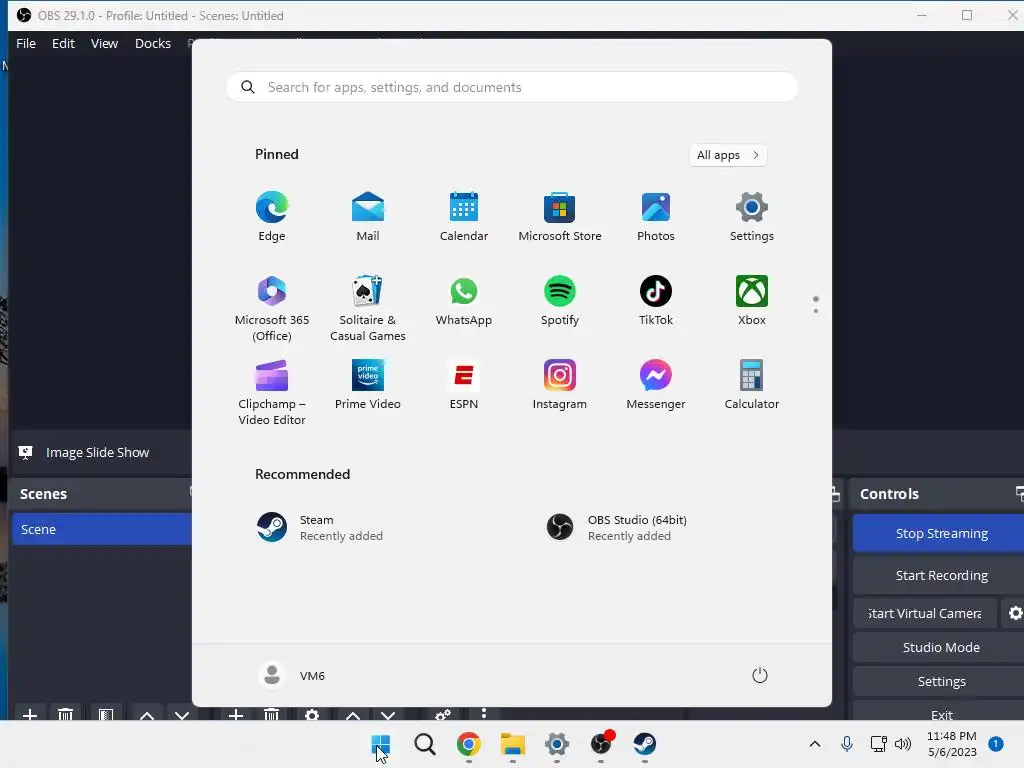Open the Xbox app
Screen dimensions: 1024x768
752,300
